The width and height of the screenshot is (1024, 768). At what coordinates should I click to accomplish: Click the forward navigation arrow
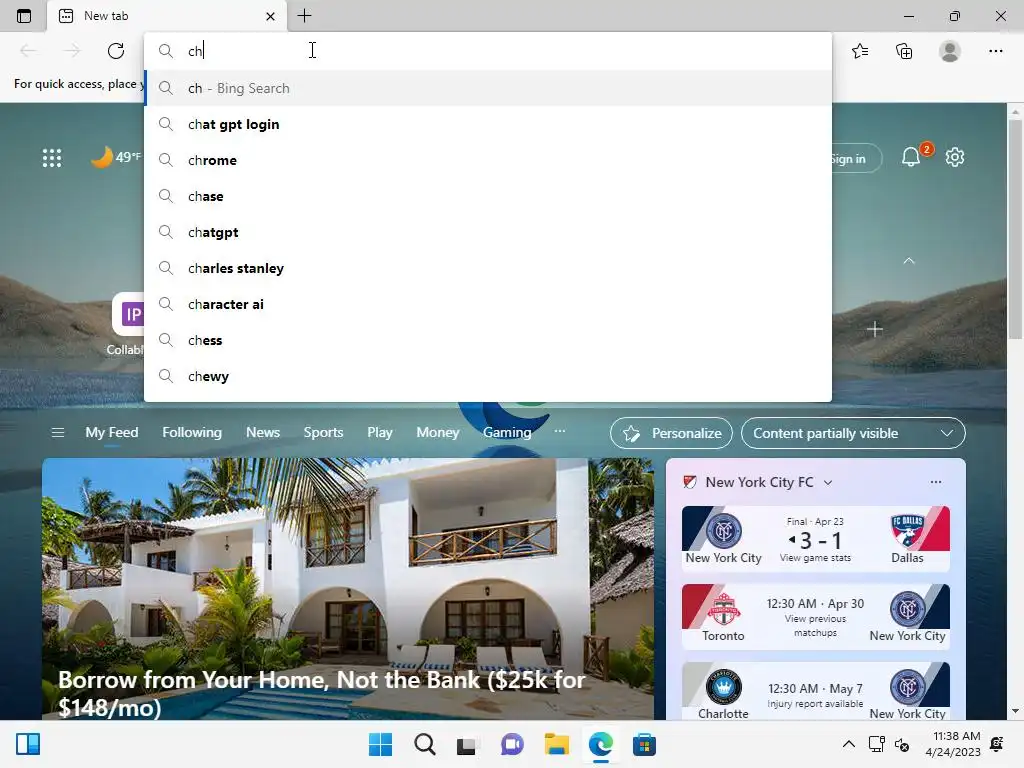[x=72, y=51]
